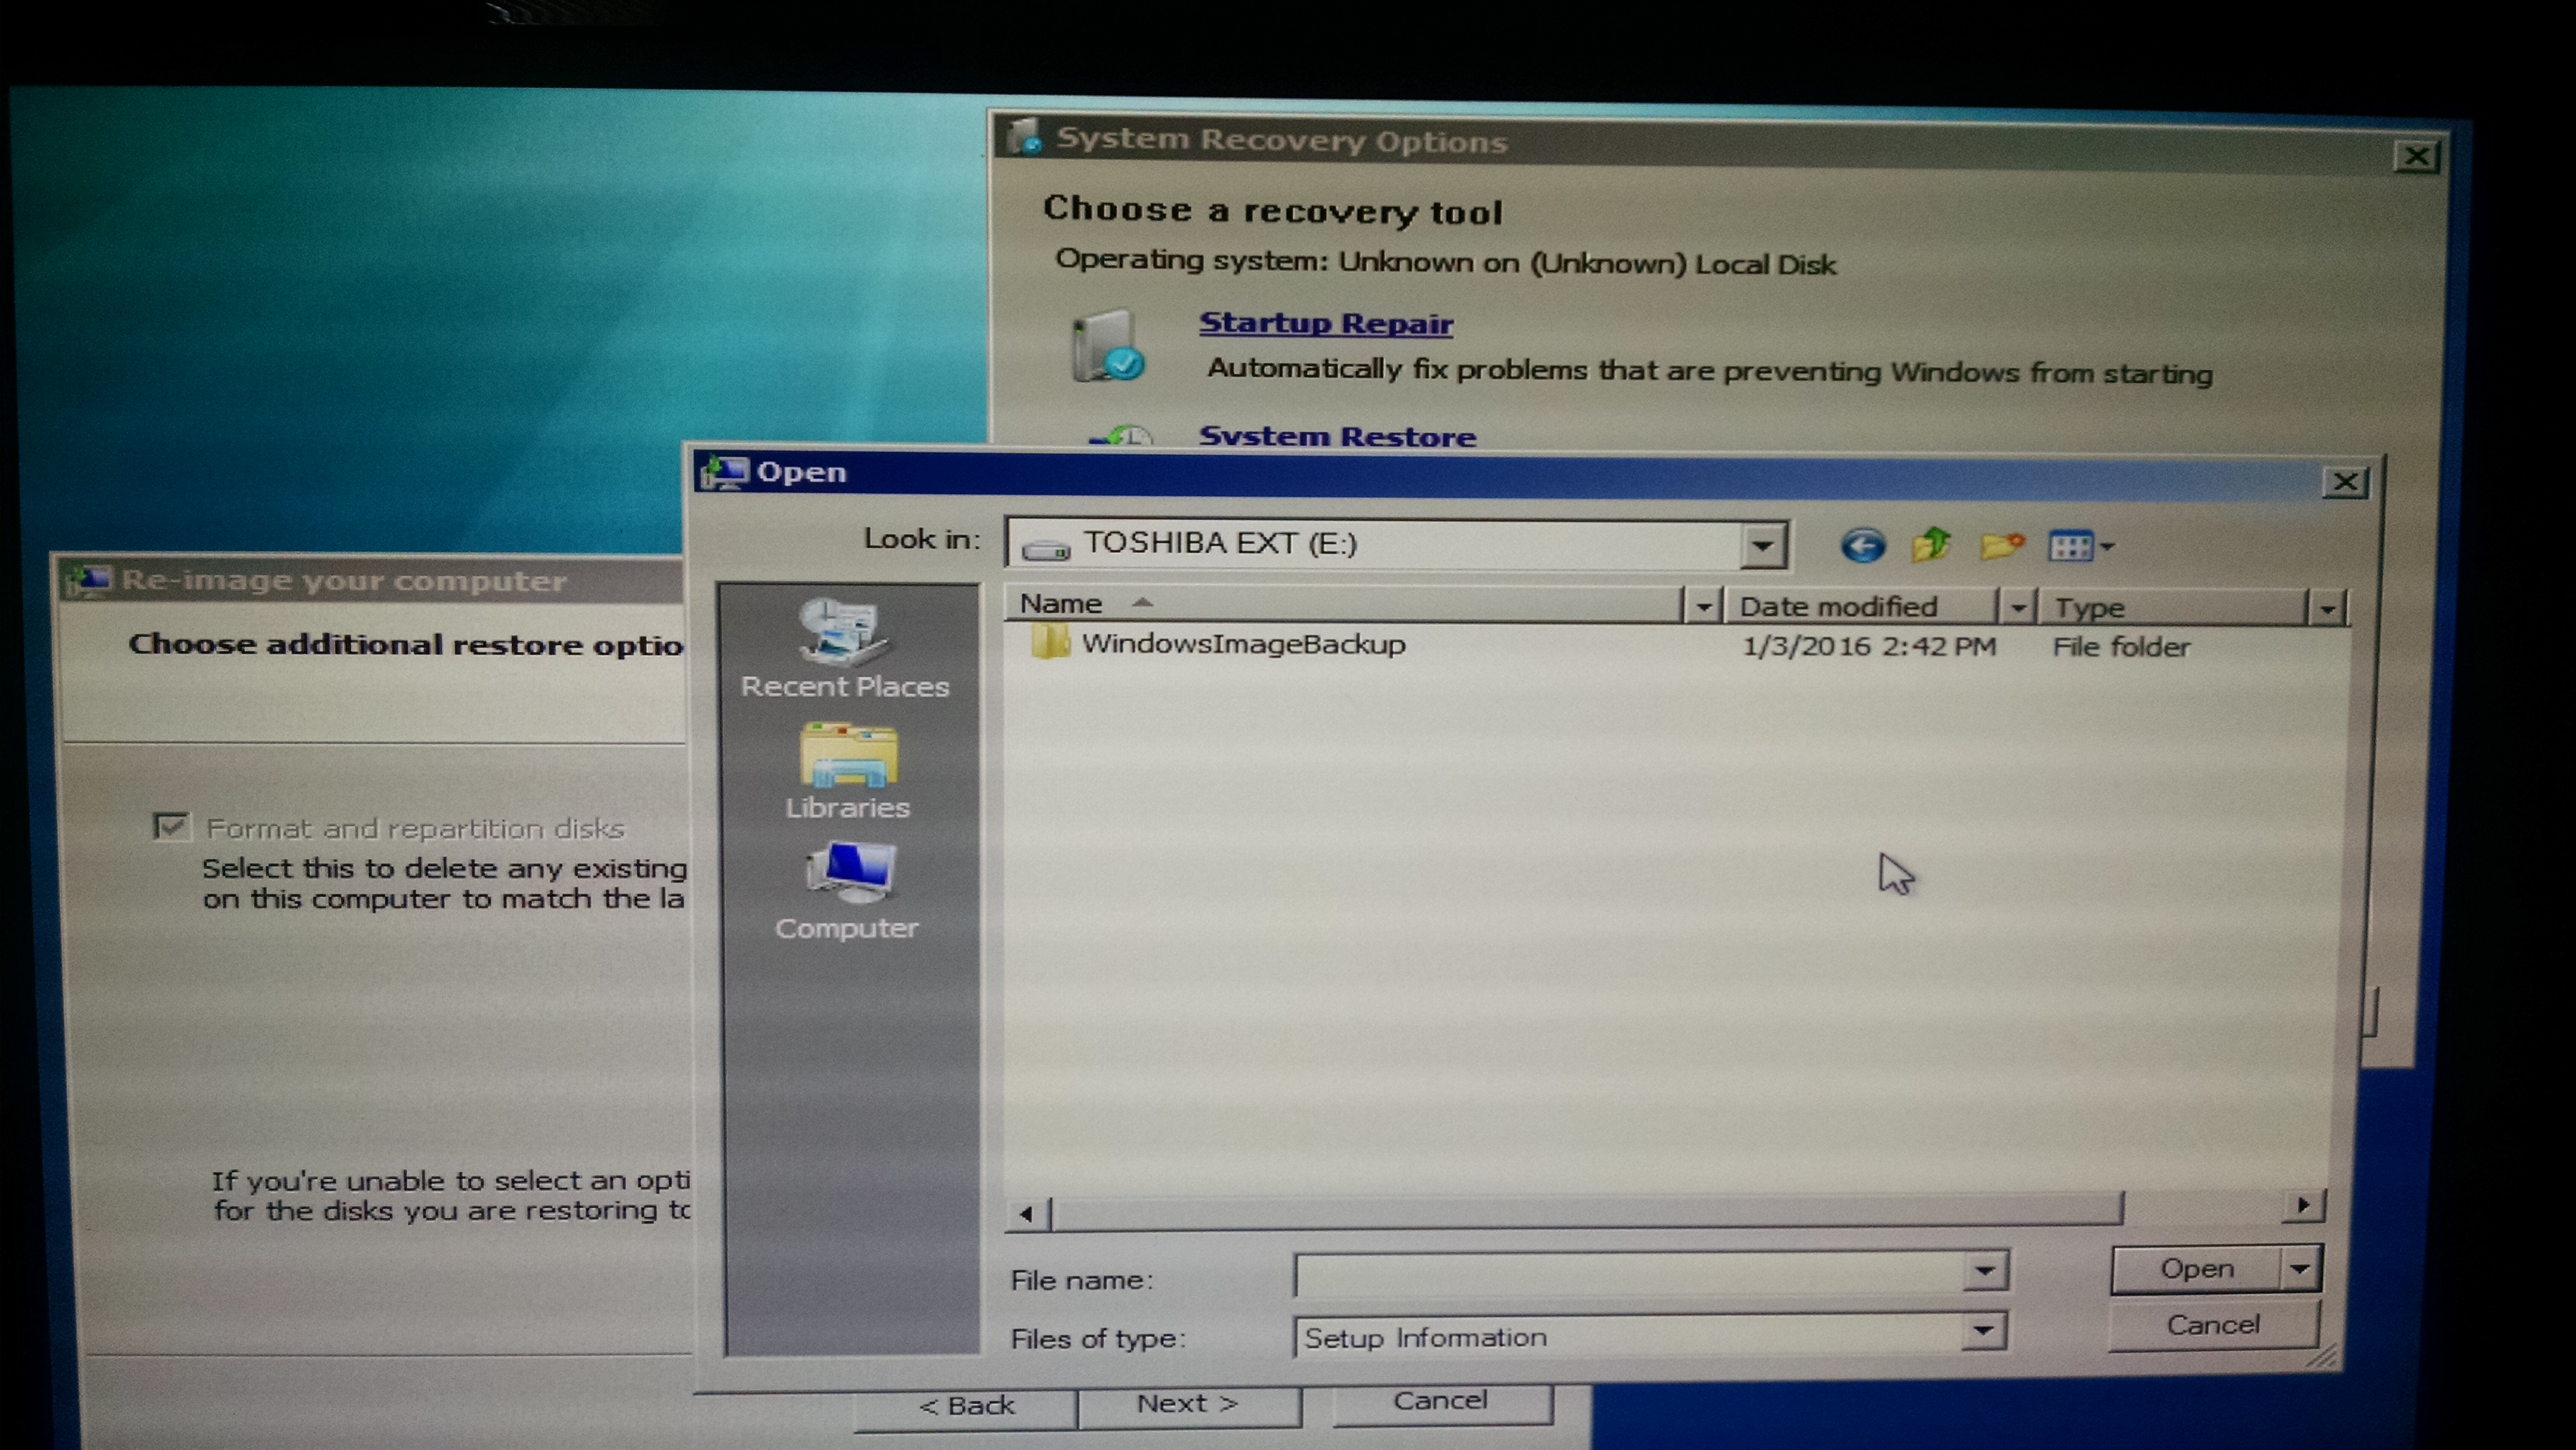Click the Open button
Viewport: 2576px width, 1450px height.
[x=2197, y=1269]
